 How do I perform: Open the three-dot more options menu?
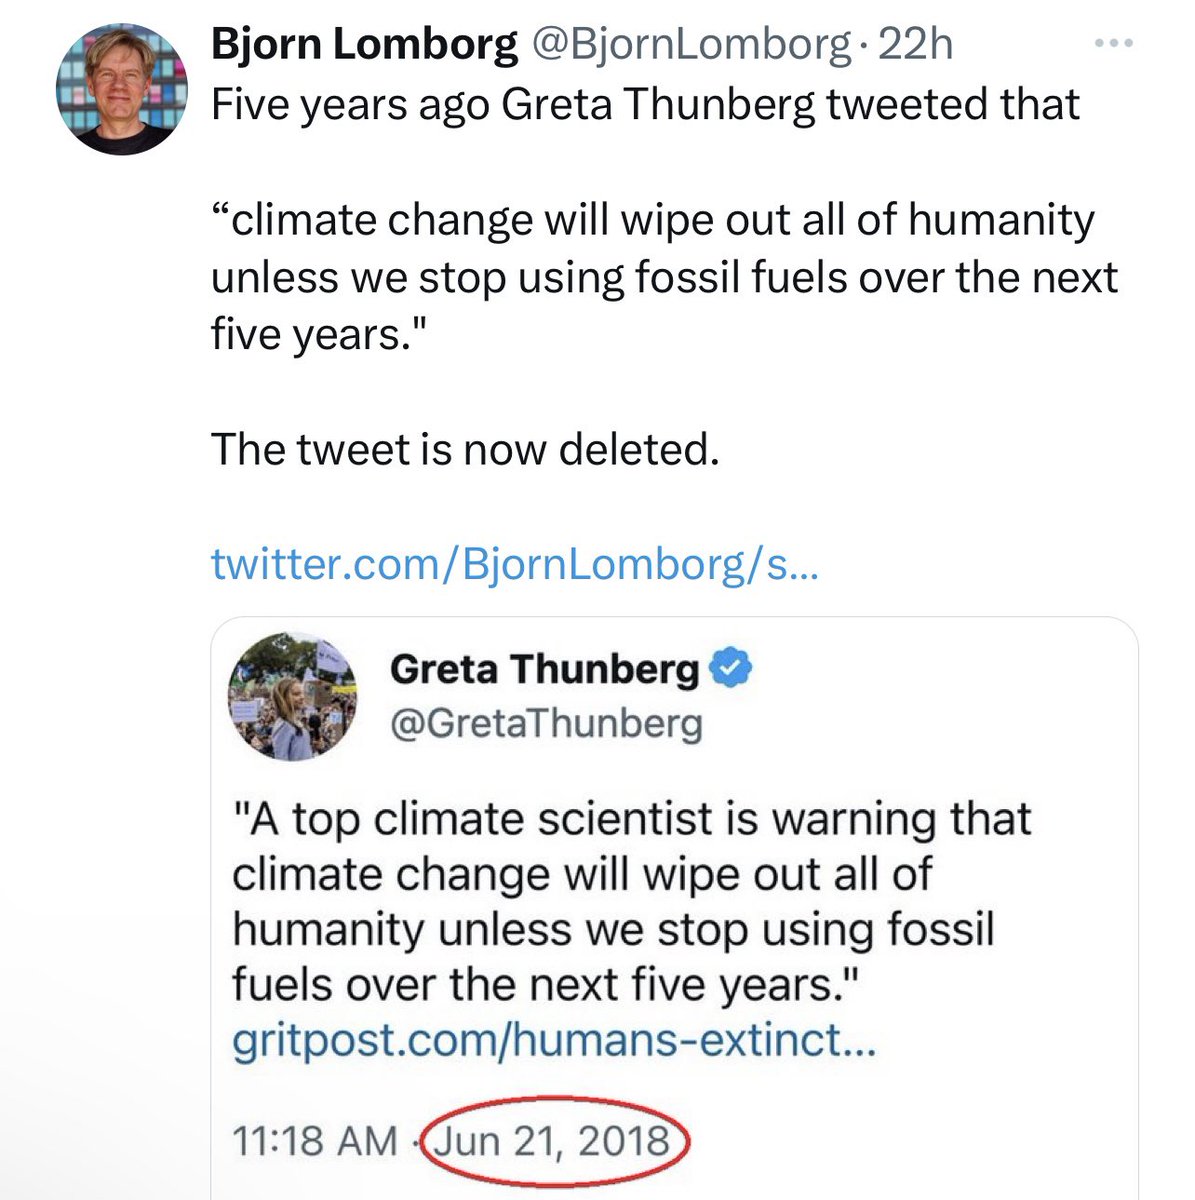1115,45
